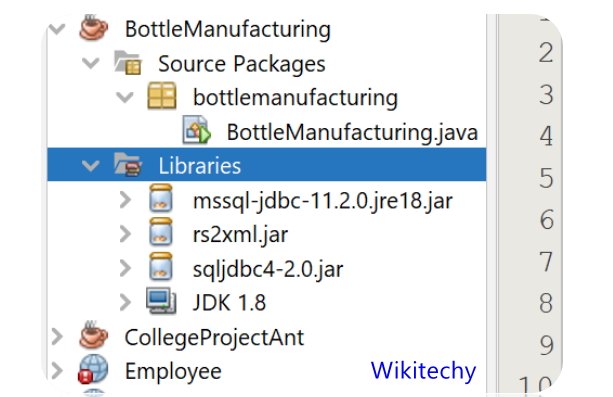This screenshot has width=613, height=397.
Task: Select mssql-jdbc-11.2.0.jre18.jar entry
Action: (x=323, y=201)
